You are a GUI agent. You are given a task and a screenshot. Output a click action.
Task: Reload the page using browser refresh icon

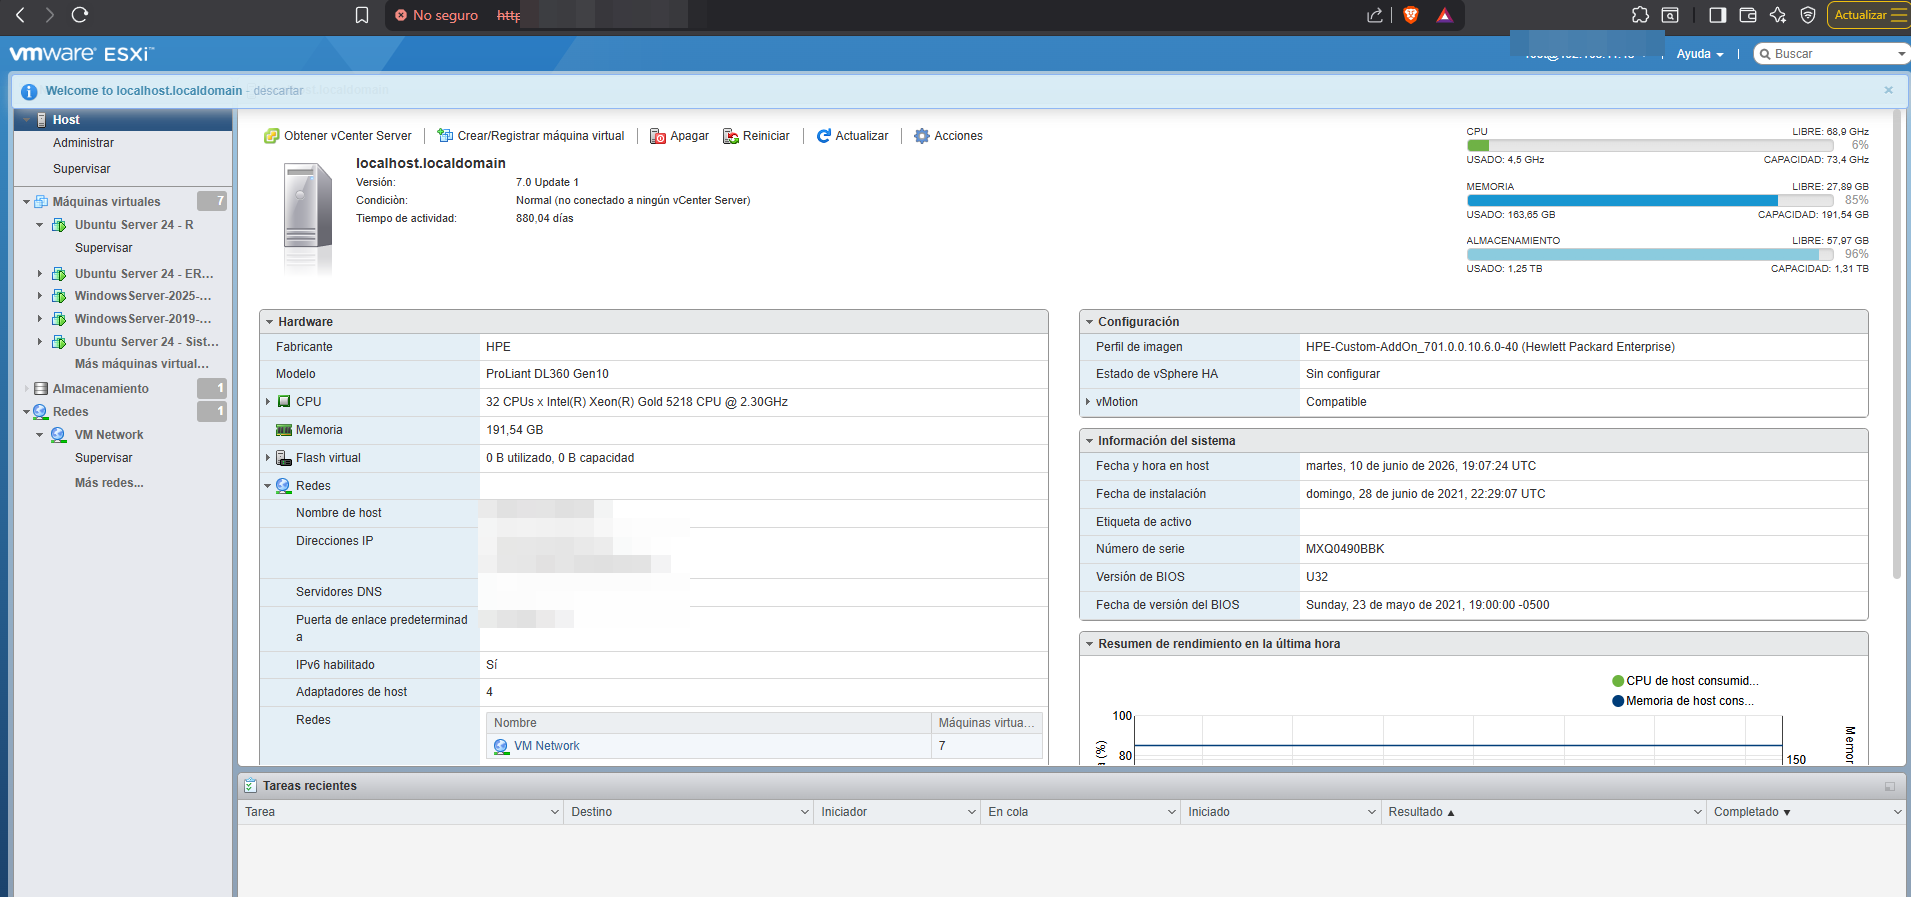pos(80,15)
